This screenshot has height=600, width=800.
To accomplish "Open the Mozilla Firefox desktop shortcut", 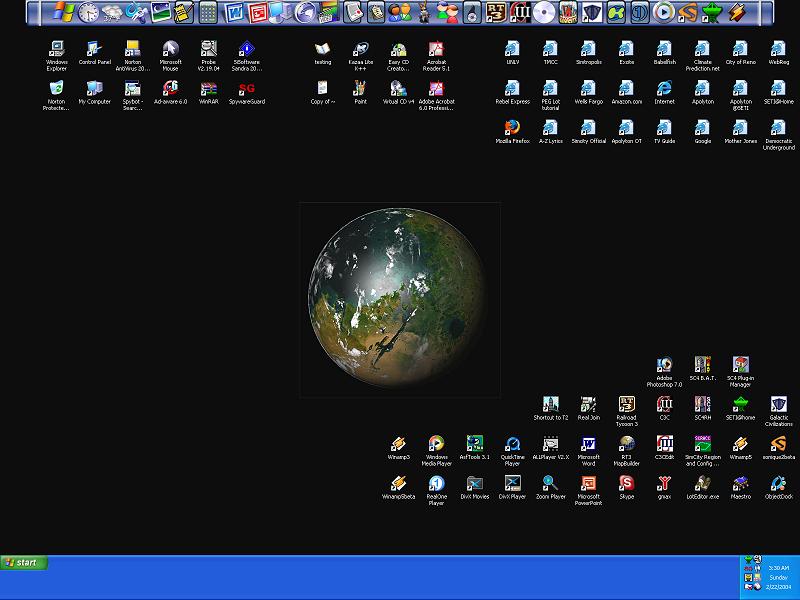I will (x=512, y=128).
